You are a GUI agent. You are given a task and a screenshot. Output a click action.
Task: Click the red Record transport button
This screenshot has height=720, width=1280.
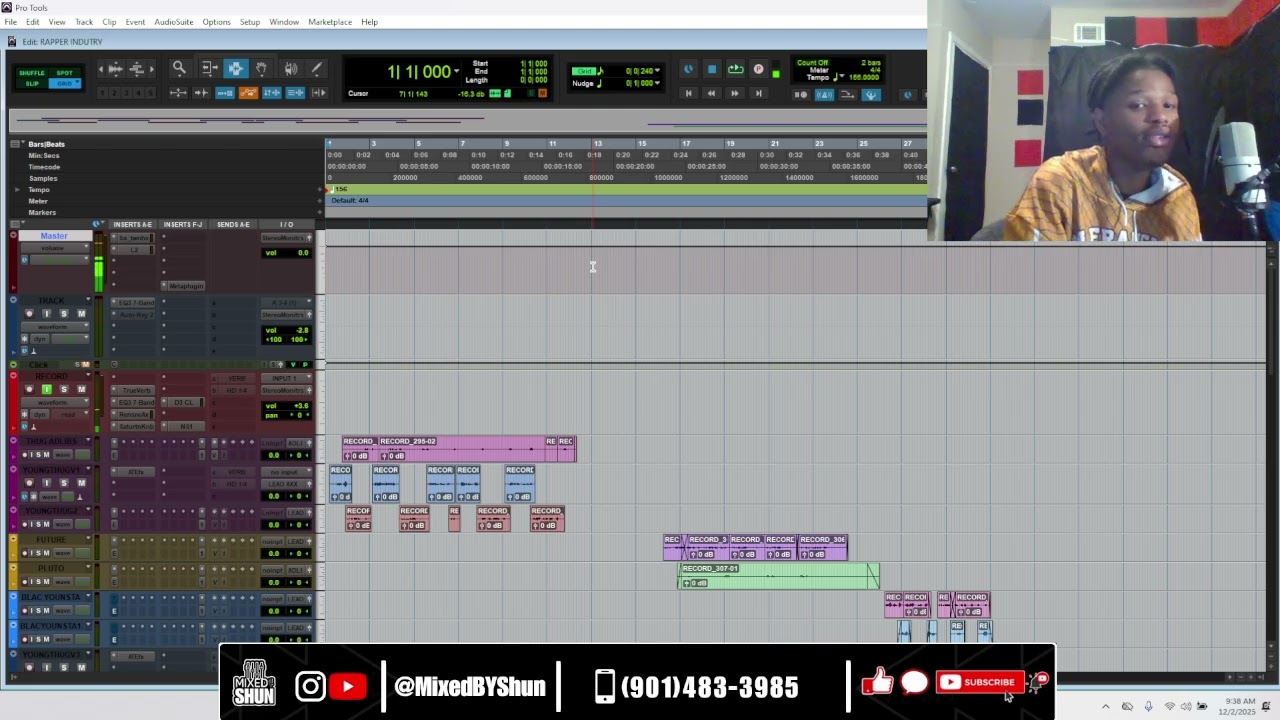758,69
